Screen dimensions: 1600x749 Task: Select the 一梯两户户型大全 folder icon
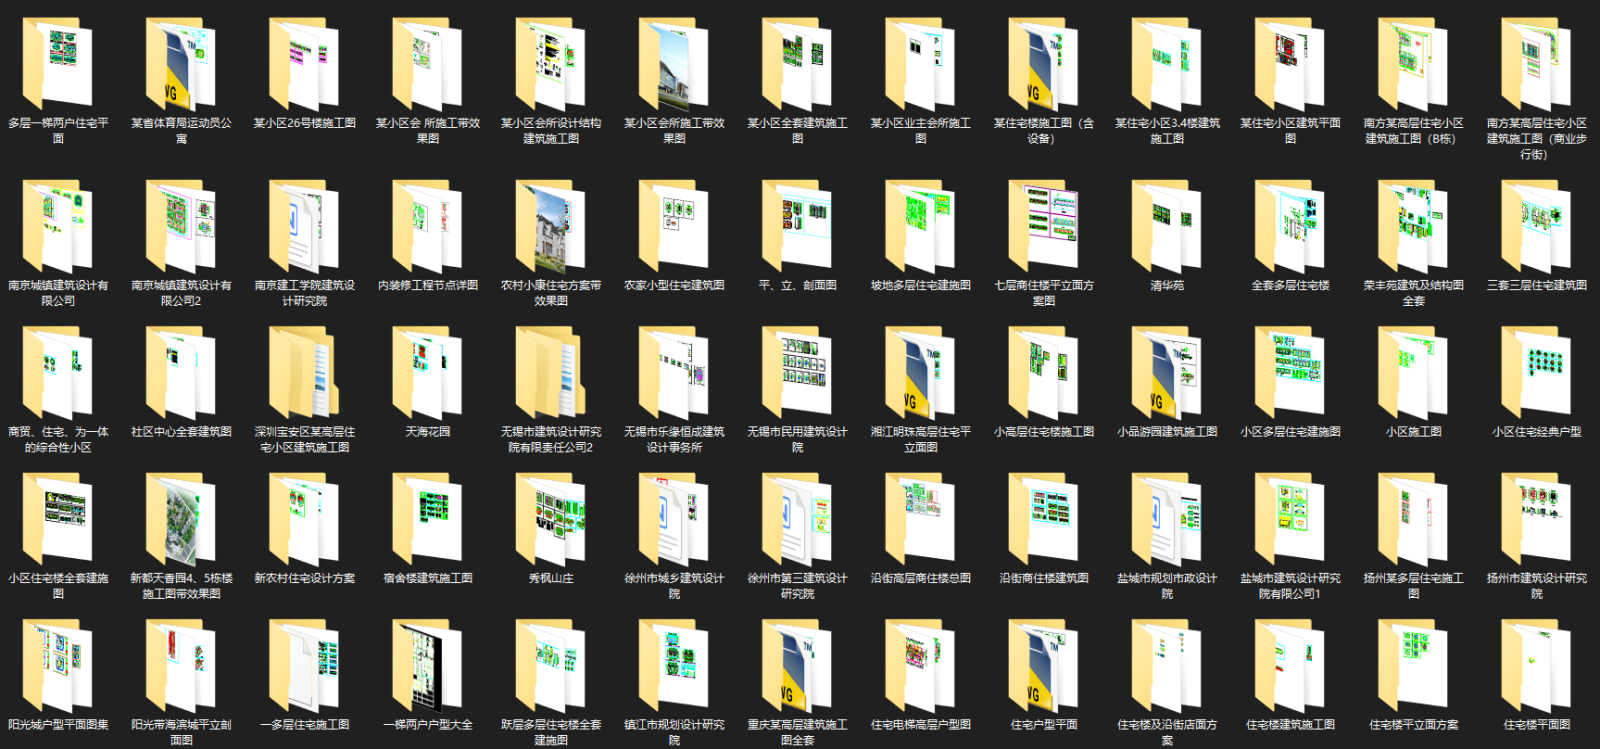coord(428,665)
